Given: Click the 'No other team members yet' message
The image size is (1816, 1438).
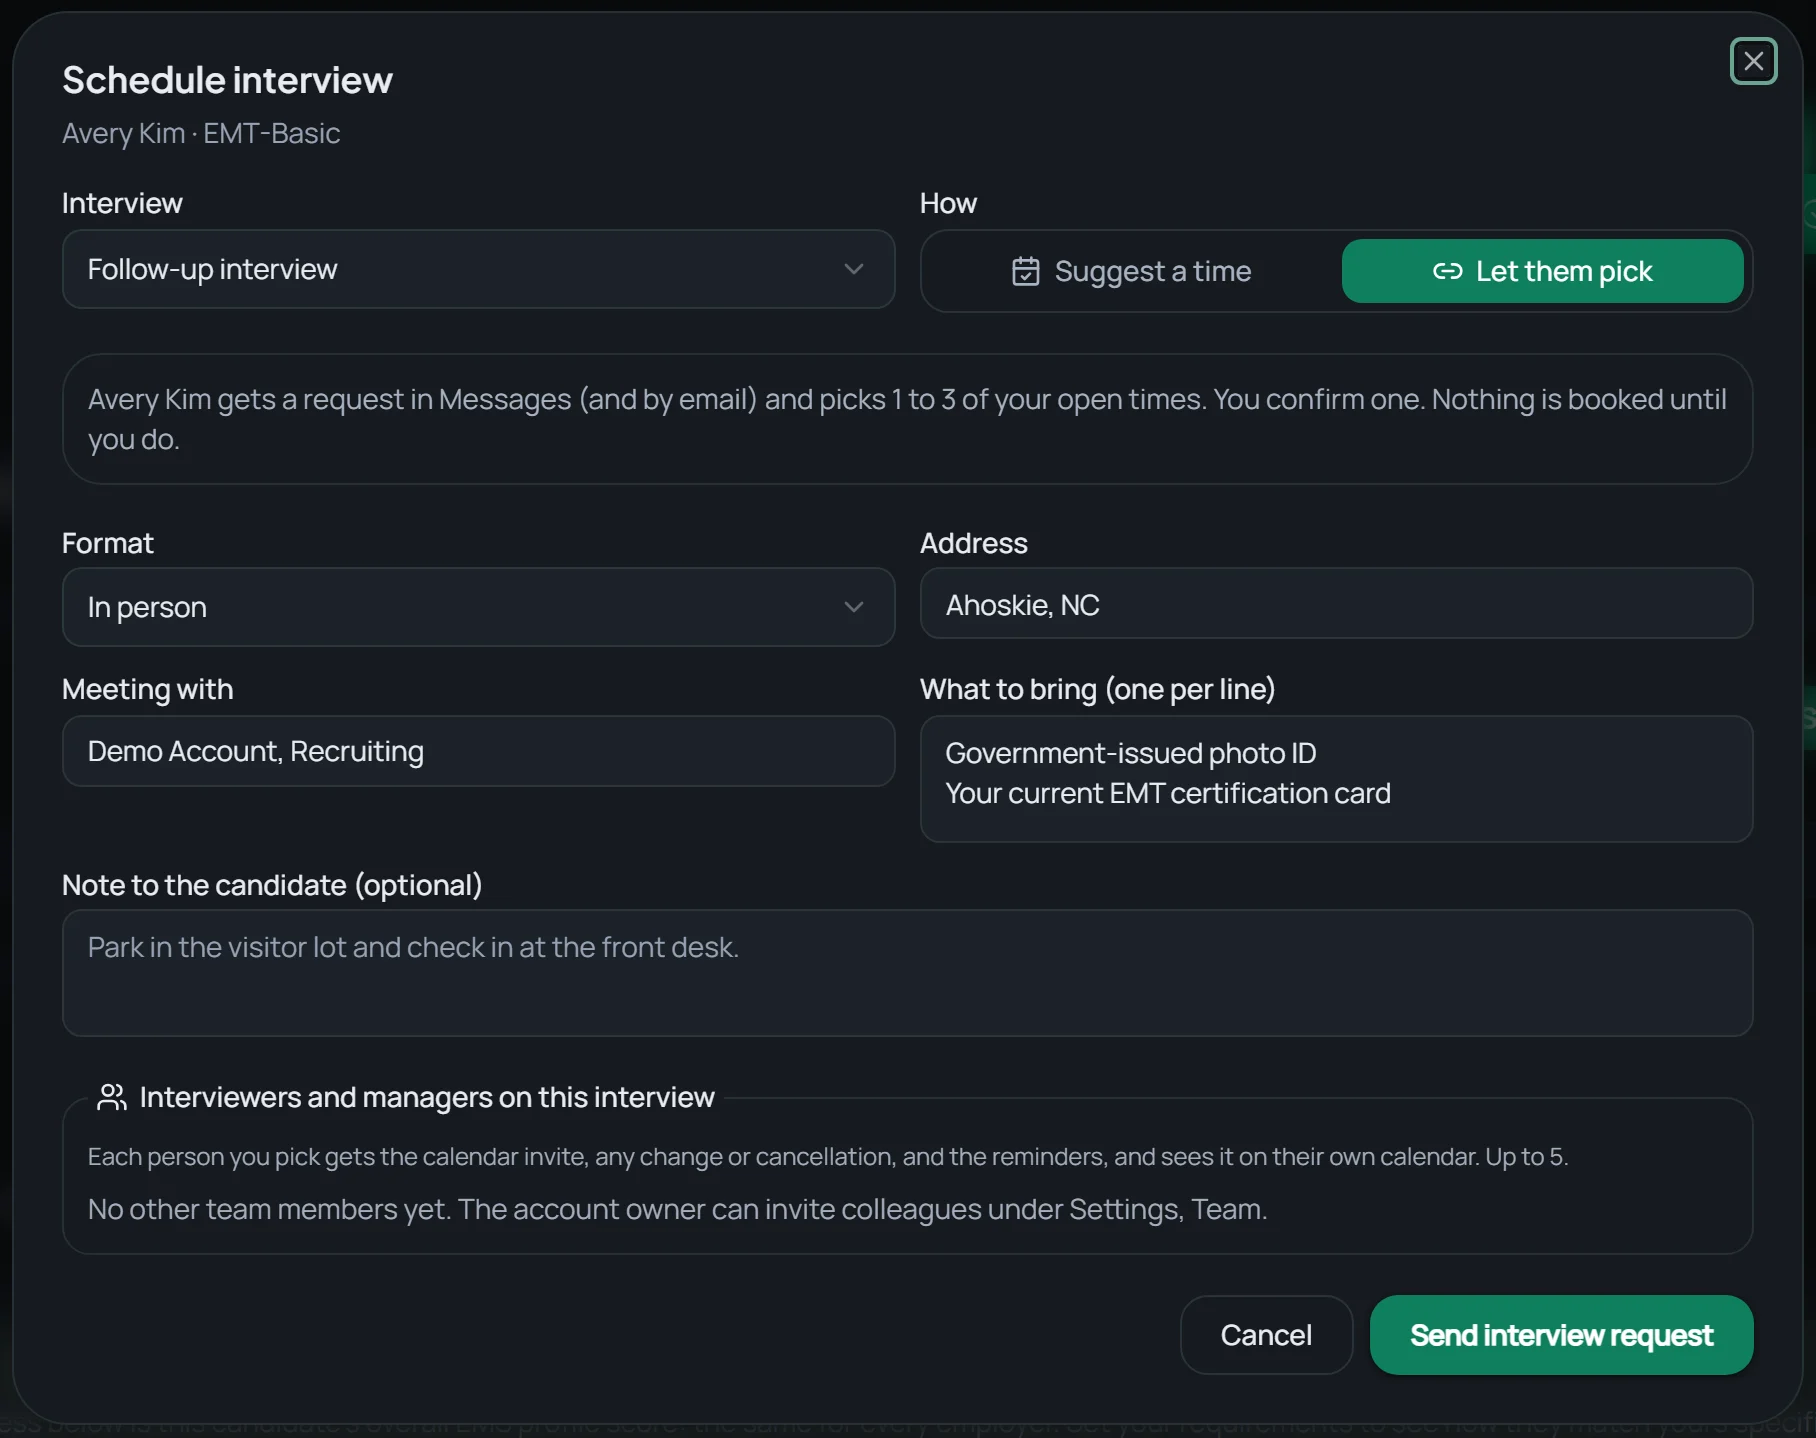Looking at the screenshot, I should (677, 1209).
